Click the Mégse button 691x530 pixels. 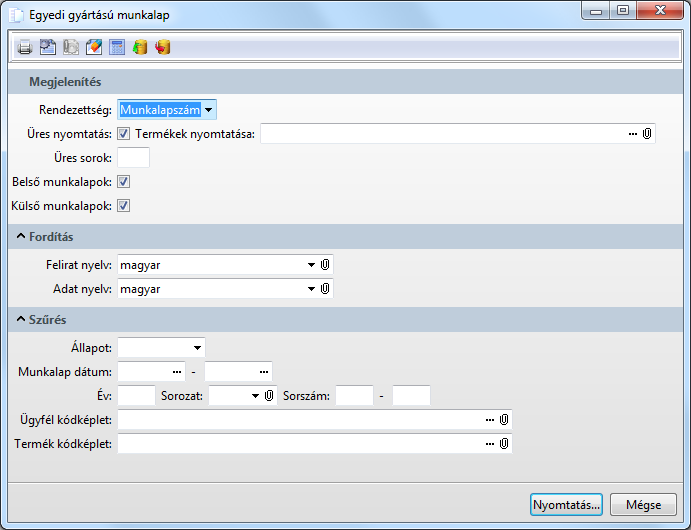643,504
